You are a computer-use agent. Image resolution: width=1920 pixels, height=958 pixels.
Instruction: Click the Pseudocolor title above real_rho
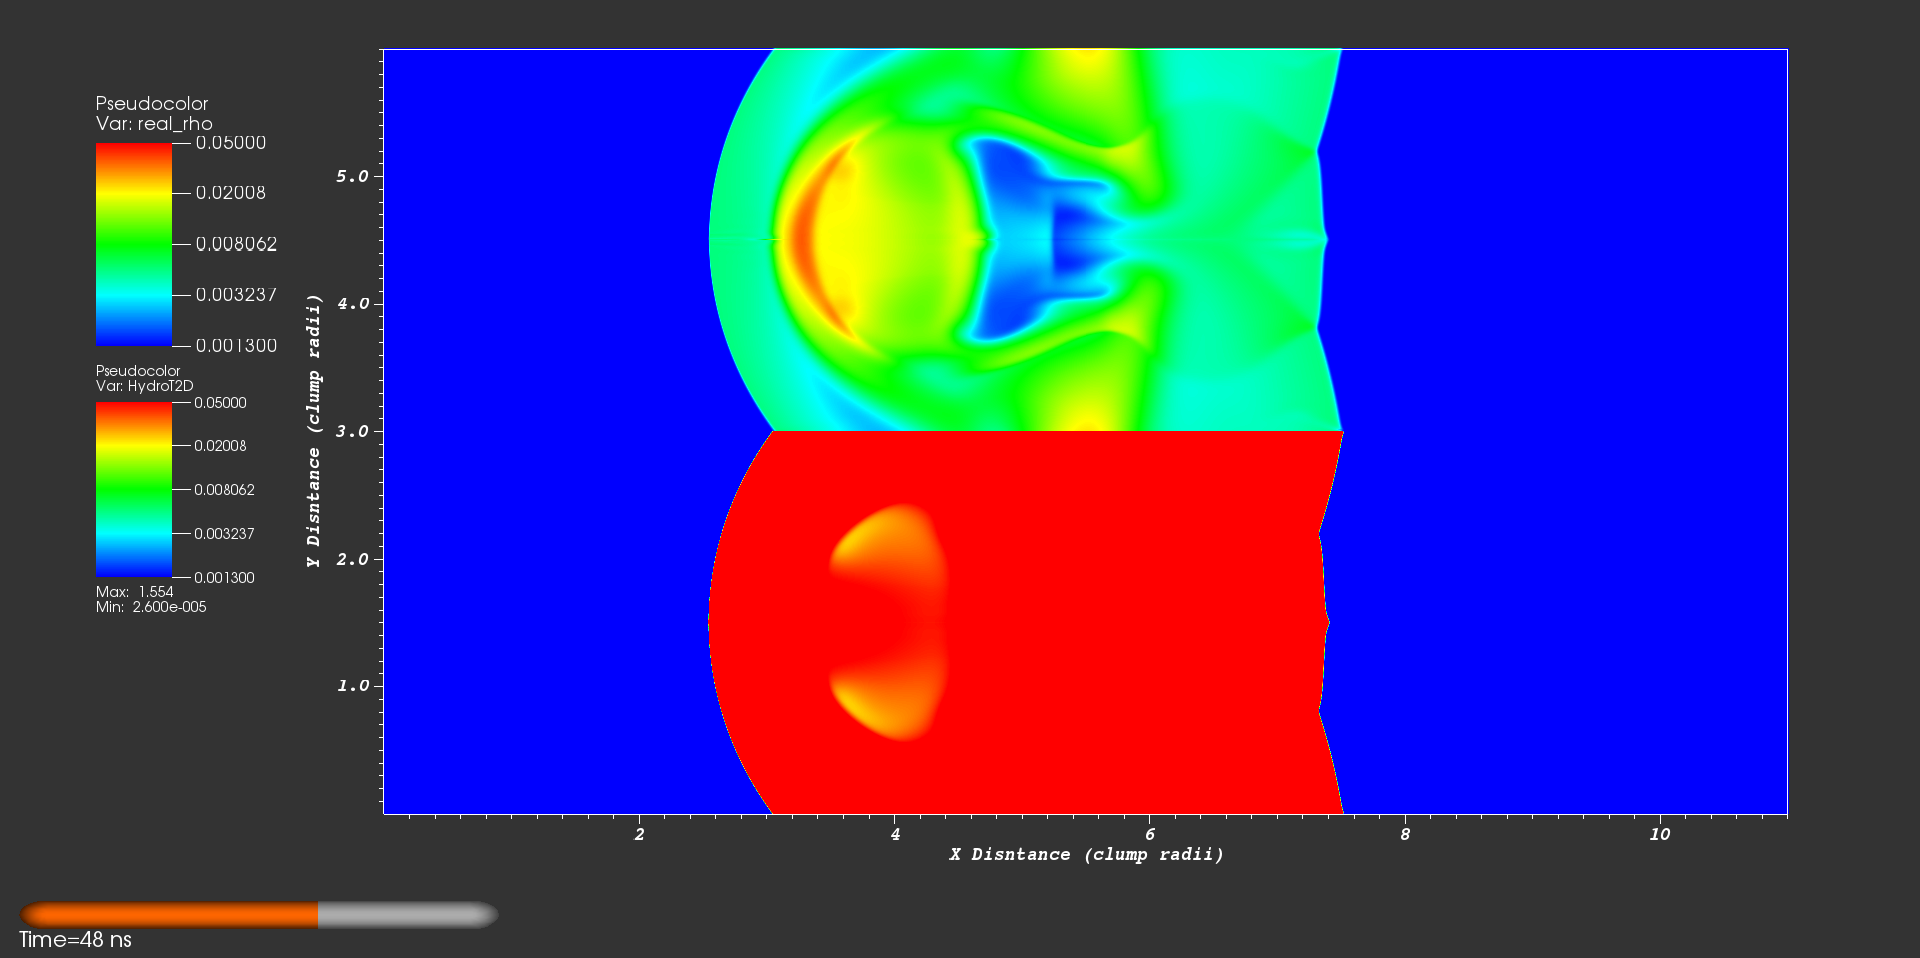click(x=152, y=103)
